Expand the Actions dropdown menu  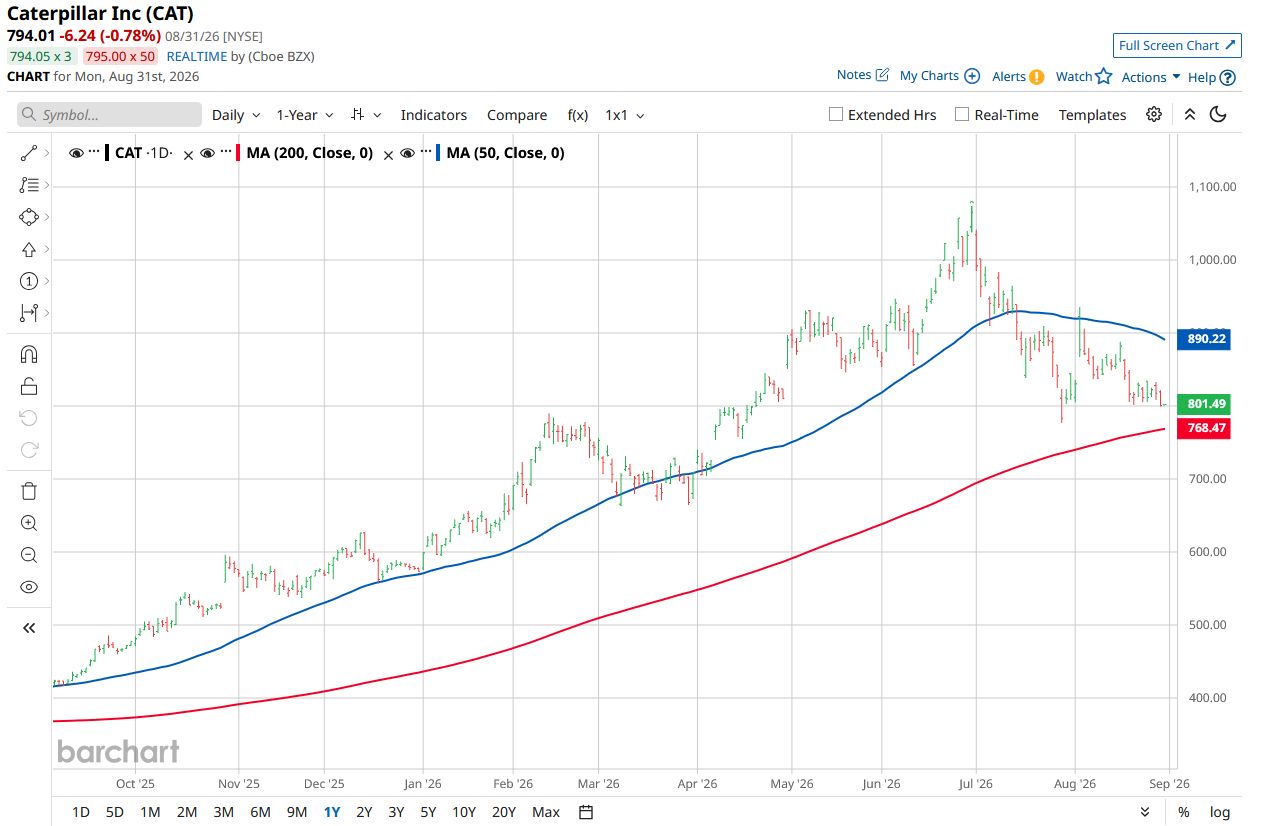point(1151,77)
